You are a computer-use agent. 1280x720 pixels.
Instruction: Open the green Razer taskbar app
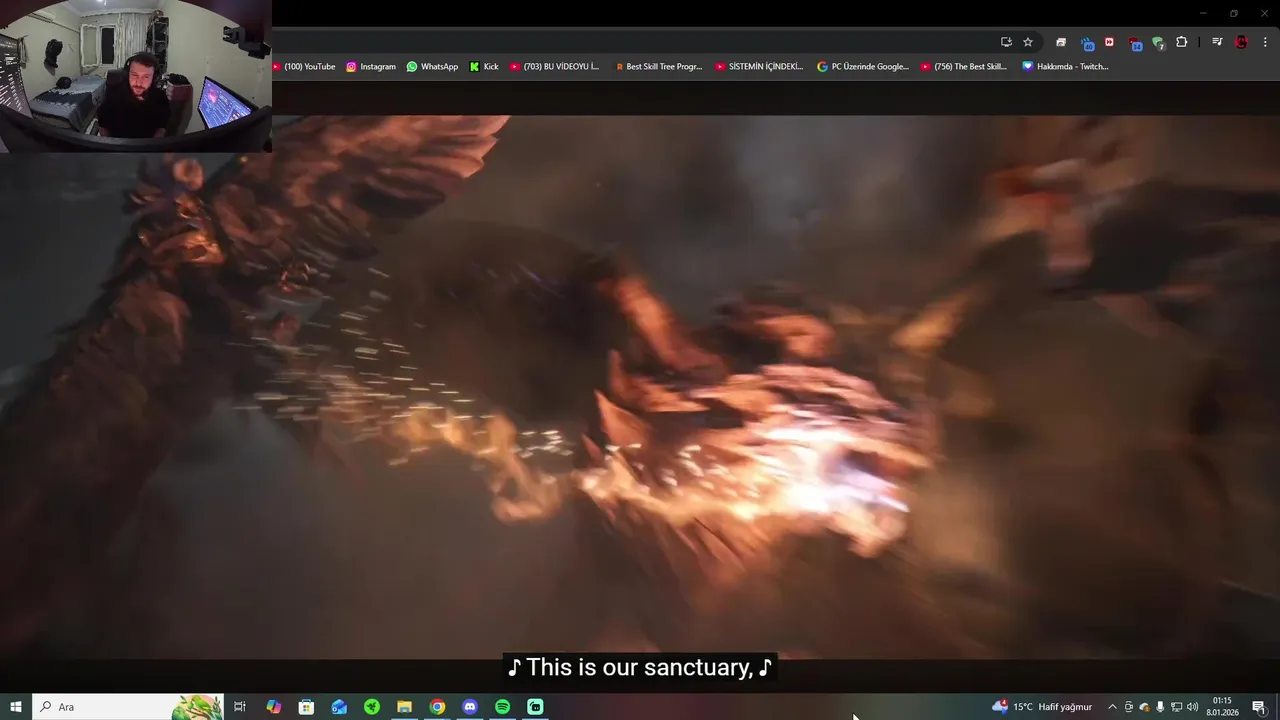[x=372, y=707]
